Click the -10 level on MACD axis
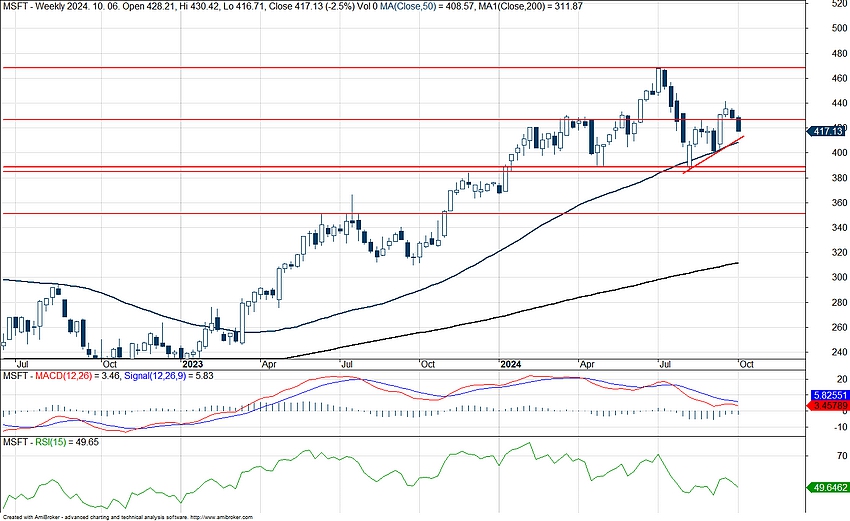This screenshot has height=521, width=850. [840, 427]
